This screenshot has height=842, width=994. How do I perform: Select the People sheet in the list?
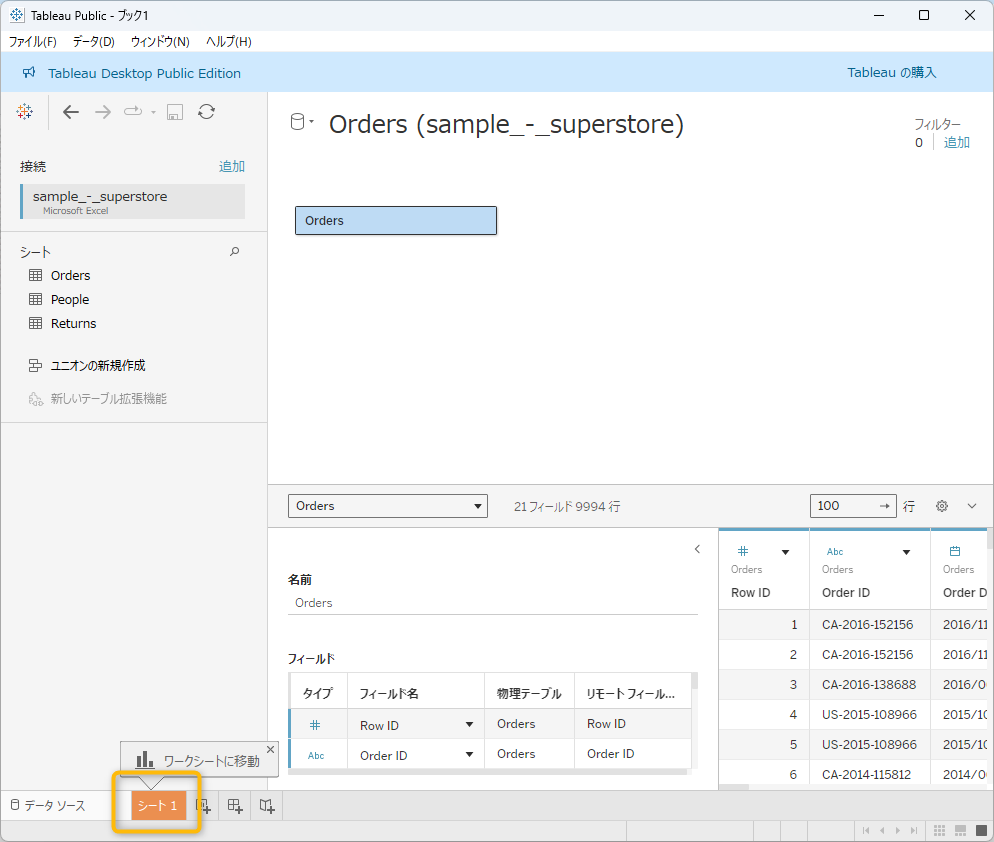point(70,300)
